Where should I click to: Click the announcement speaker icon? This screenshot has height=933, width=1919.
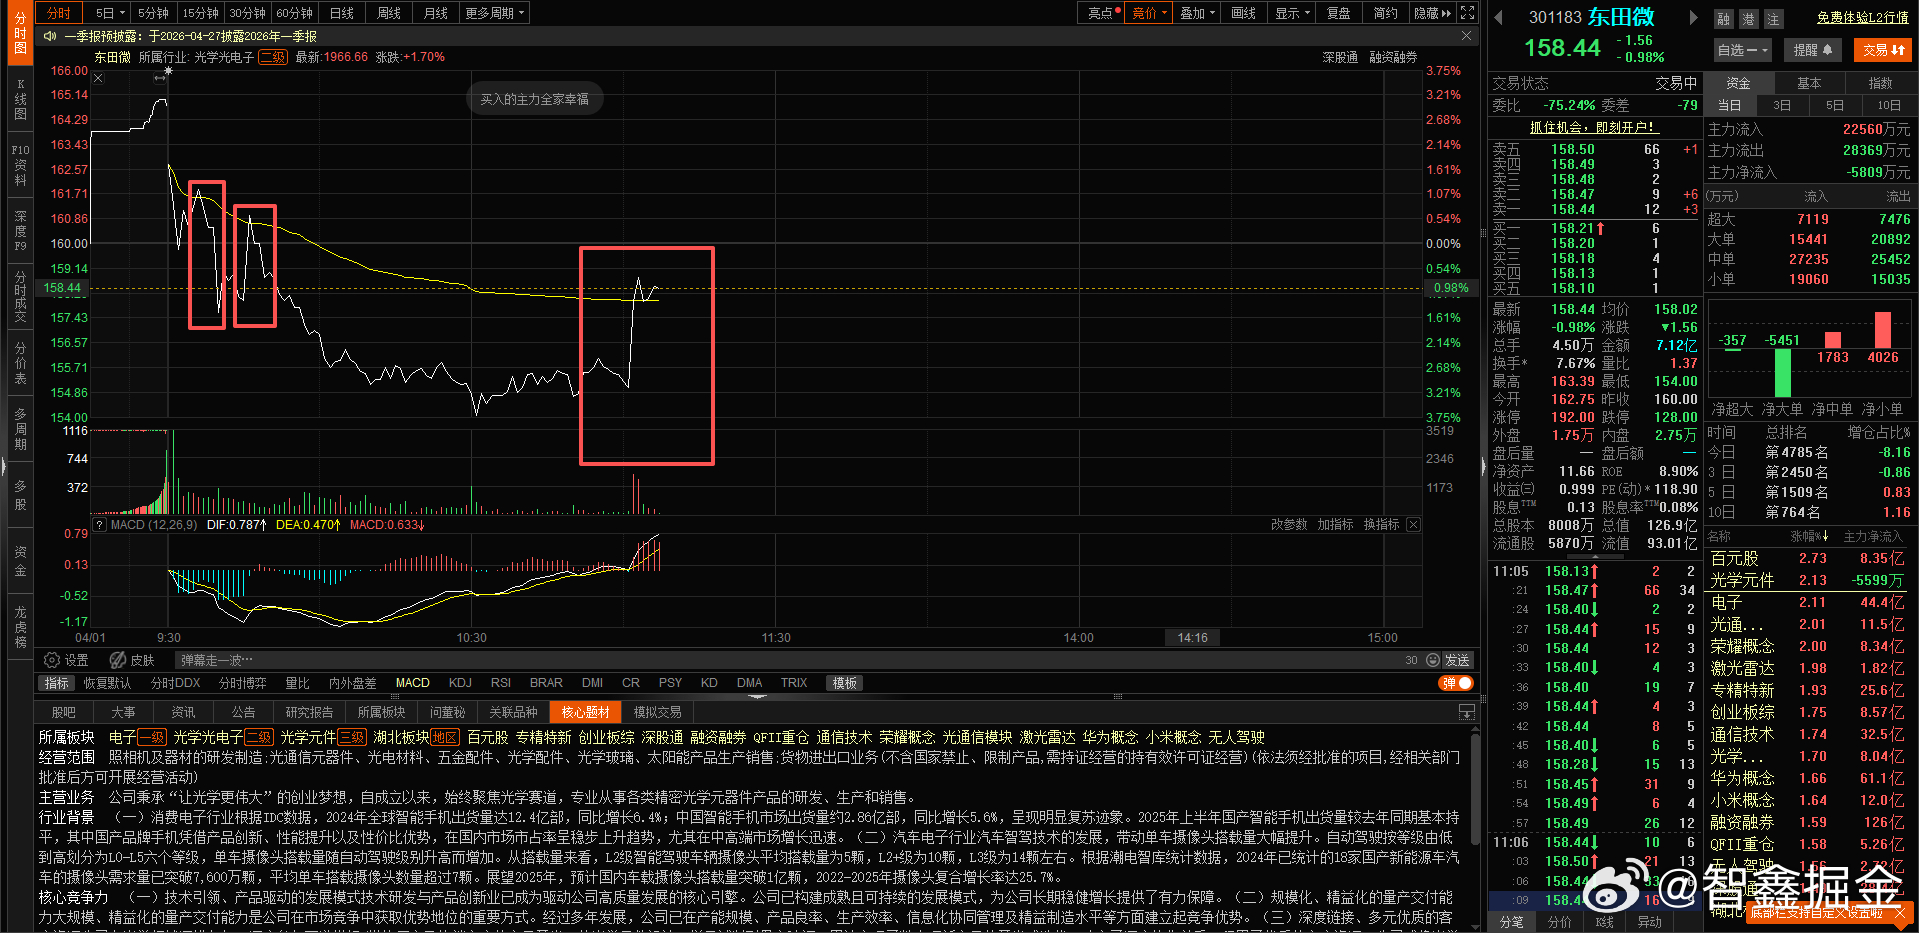pyautogui.click(x=50, y=36)
